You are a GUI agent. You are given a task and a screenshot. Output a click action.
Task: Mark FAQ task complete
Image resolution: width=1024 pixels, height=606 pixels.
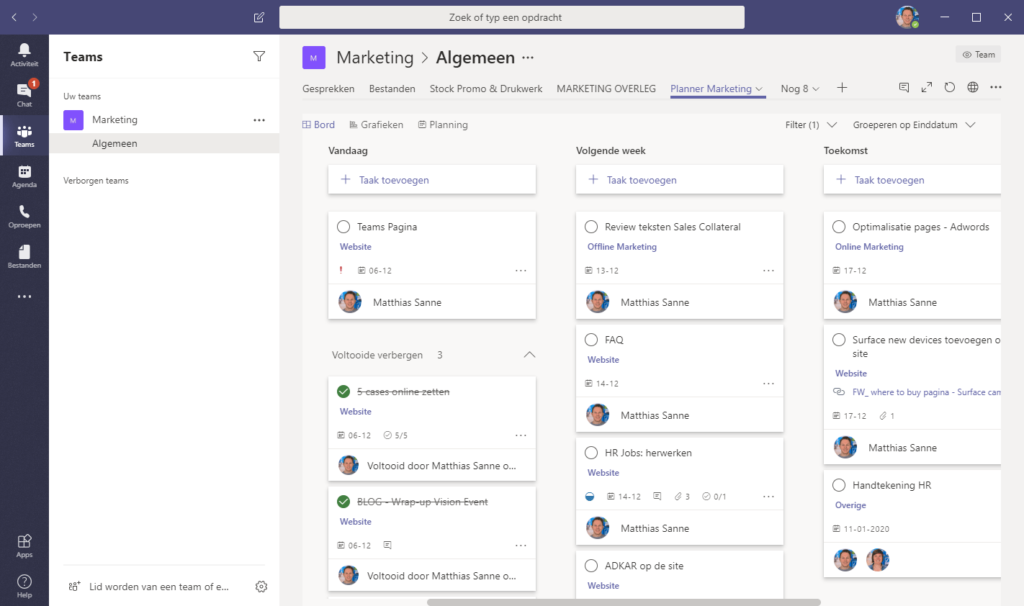(591, 340)
